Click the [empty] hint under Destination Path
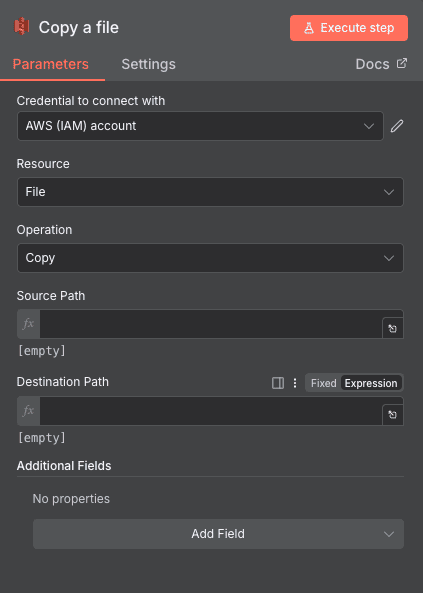This screenshot has height=593, width=423. tap(42, 438)
